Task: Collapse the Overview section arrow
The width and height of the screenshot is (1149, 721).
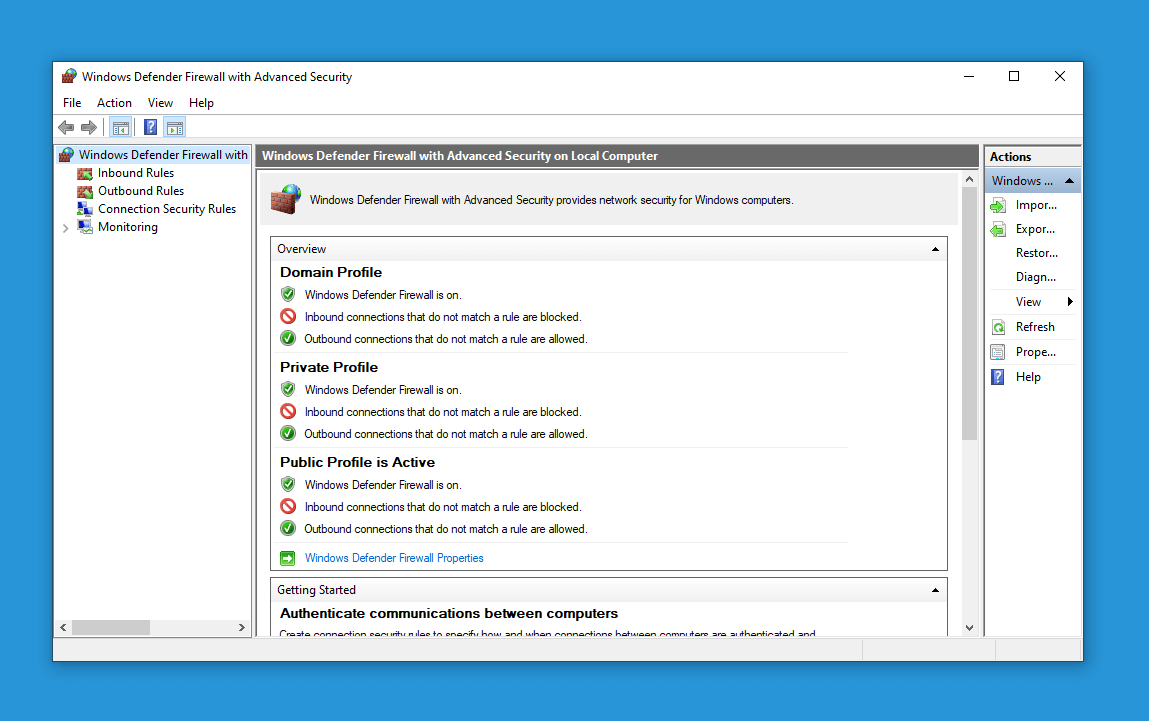Action: 935,249
